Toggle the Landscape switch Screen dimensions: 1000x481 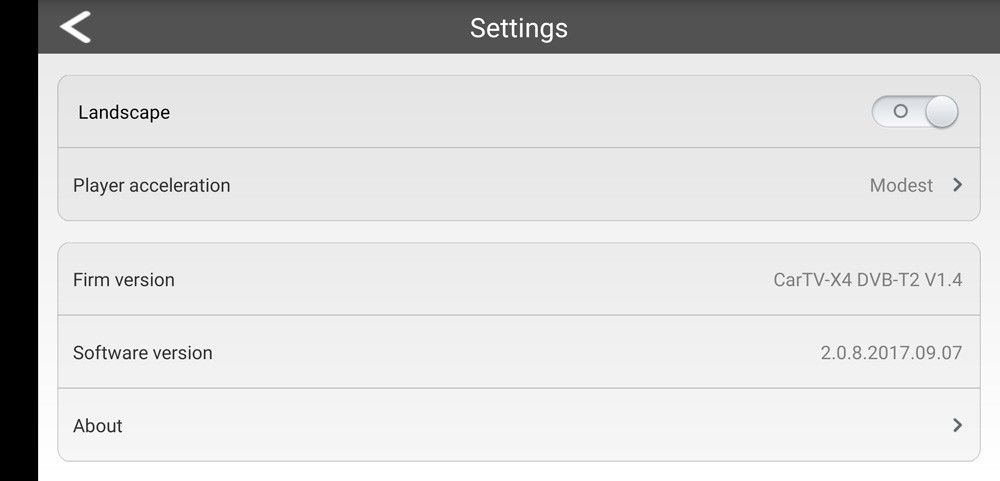click(914, 112)
